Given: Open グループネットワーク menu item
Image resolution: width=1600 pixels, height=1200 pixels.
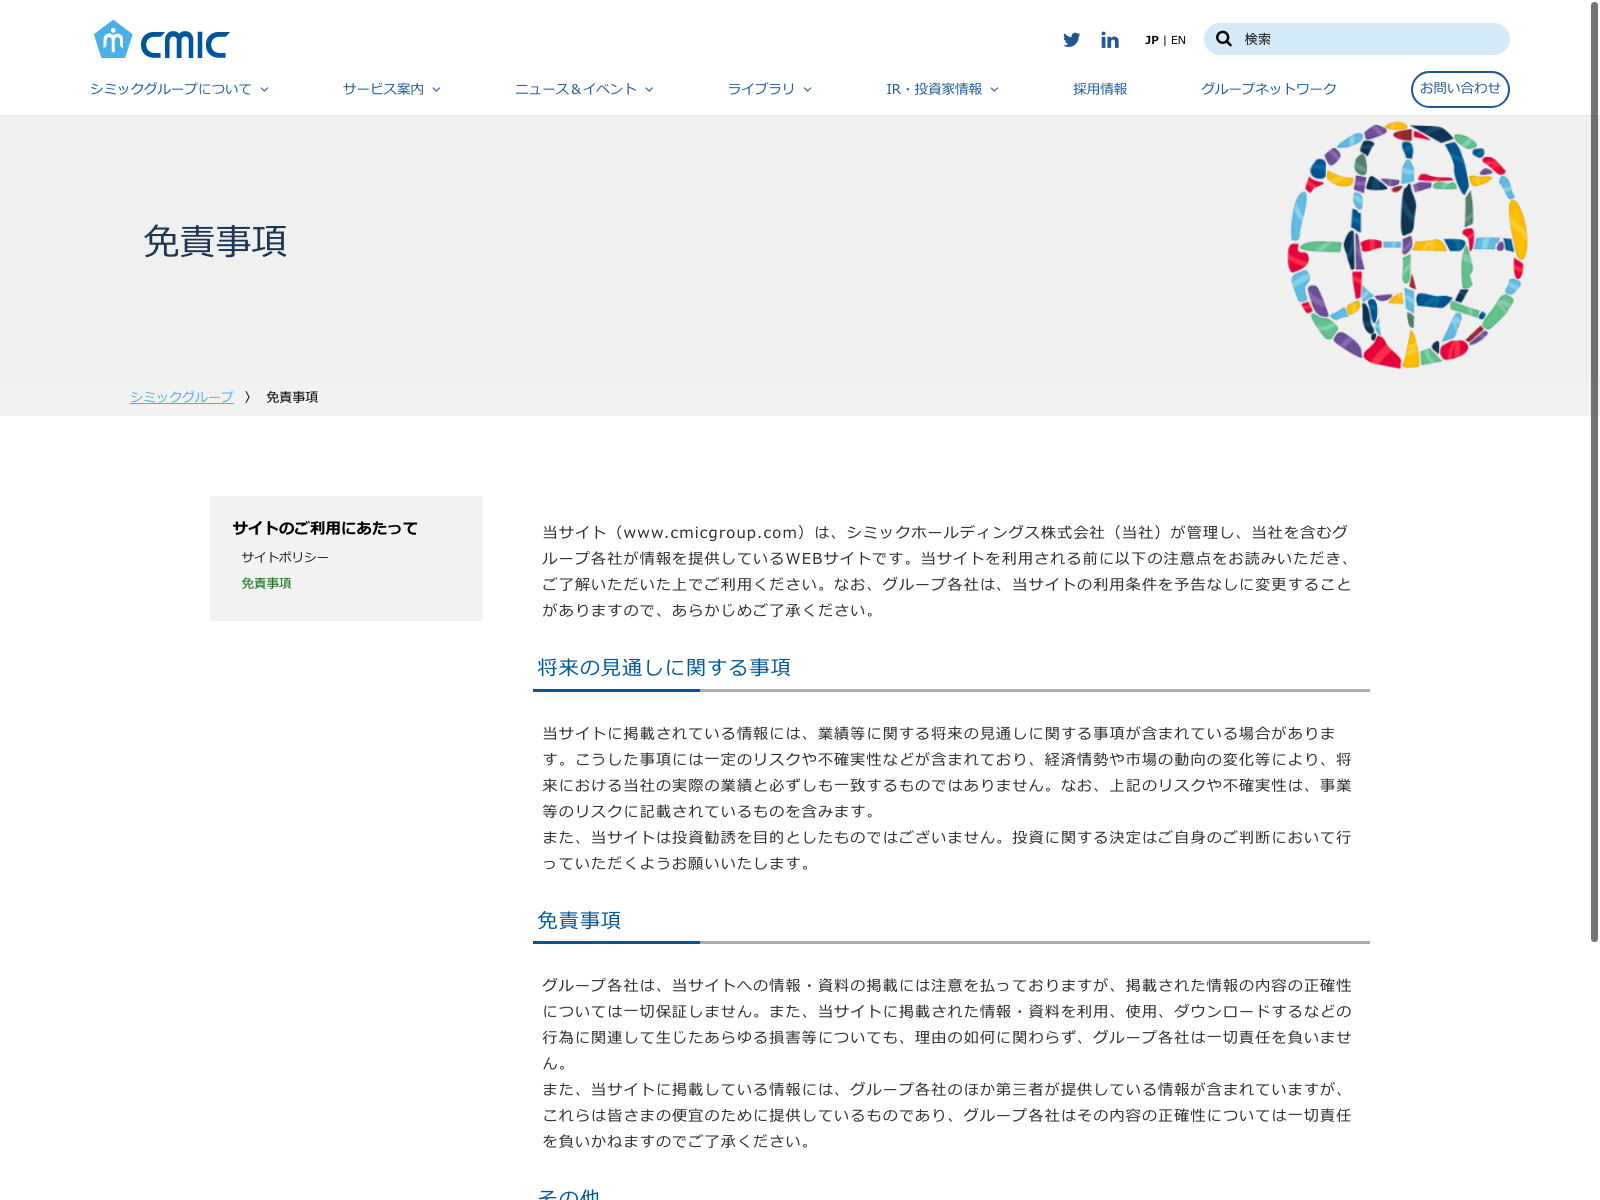Looking at the screenshot, I should coord(1268,89).
